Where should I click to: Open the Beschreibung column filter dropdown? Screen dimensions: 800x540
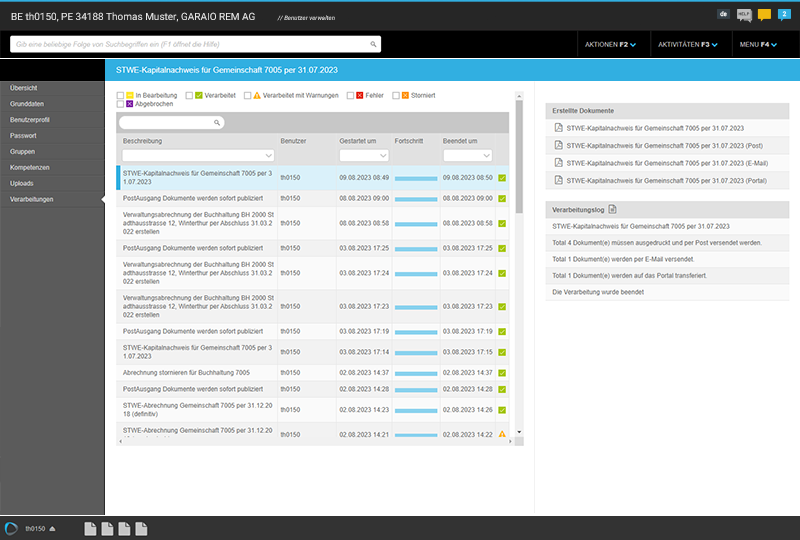click(x=269, y=156)
